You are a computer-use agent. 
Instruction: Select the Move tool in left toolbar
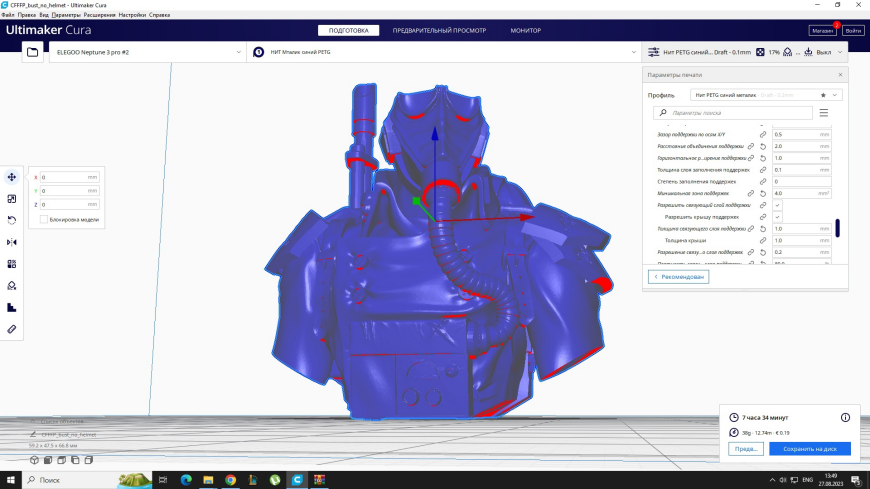coord(12,177)
